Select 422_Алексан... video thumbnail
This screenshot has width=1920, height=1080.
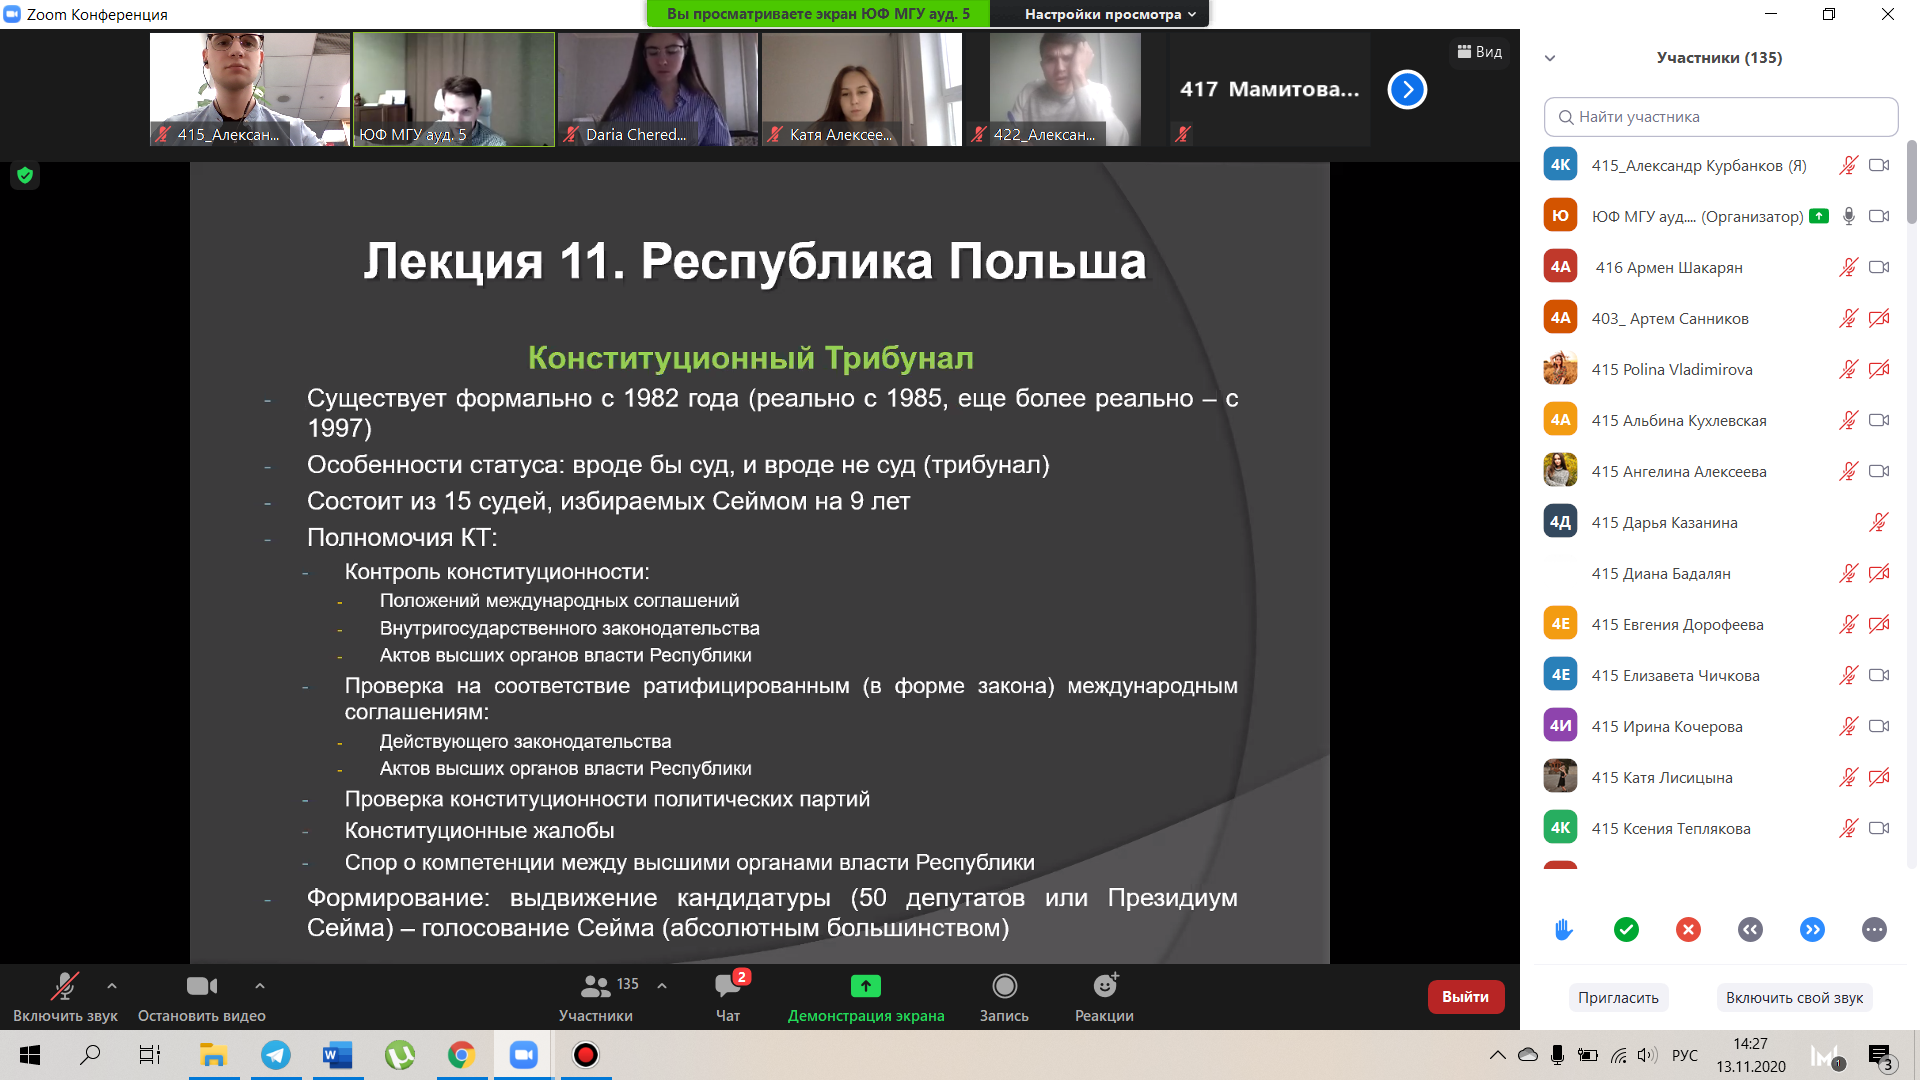coord(1066,89)
